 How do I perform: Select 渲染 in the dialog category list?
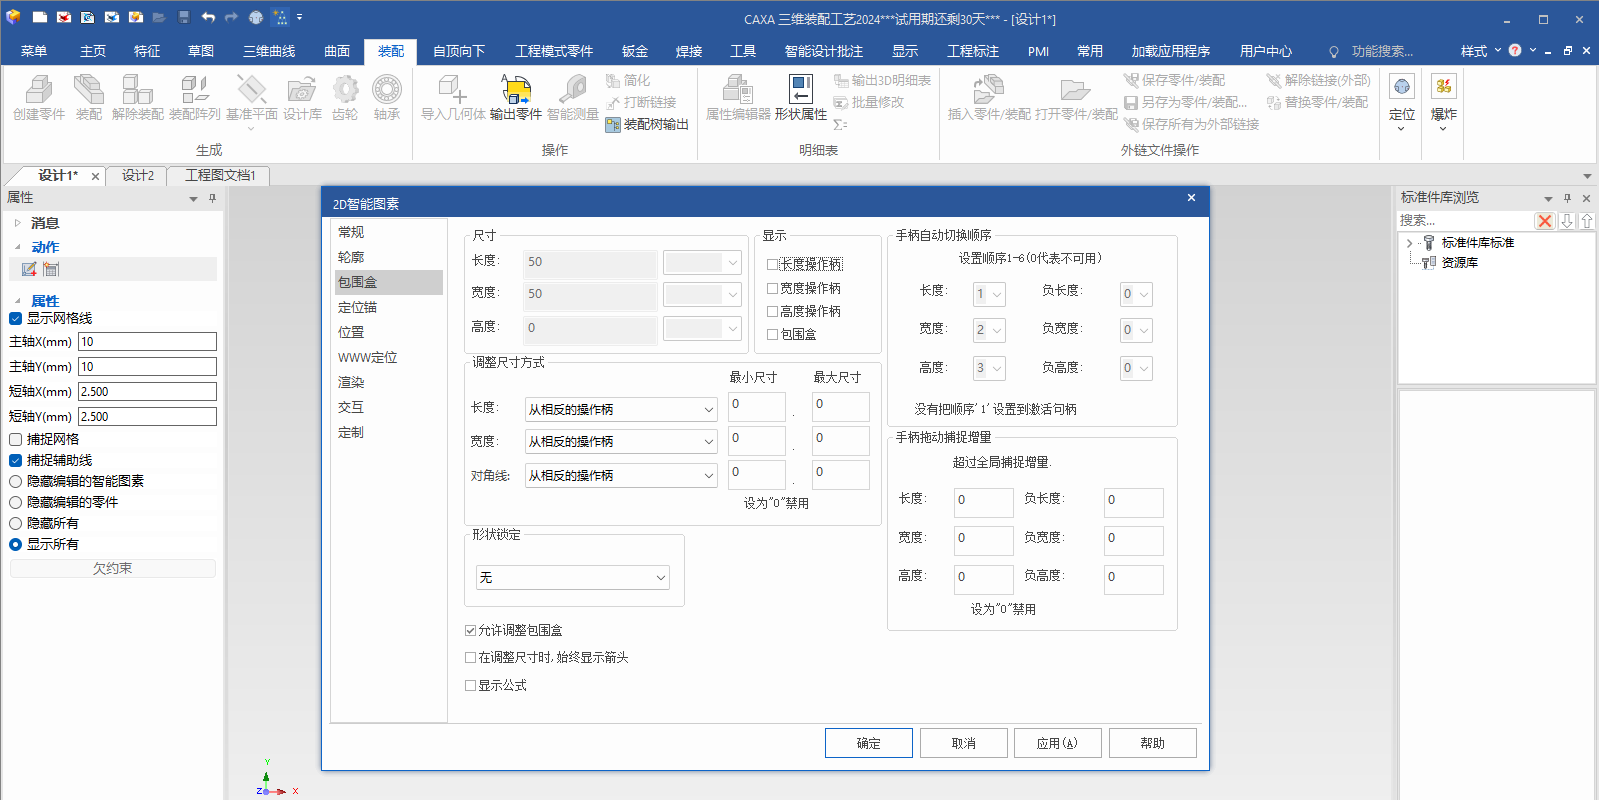tap(351, 382)
